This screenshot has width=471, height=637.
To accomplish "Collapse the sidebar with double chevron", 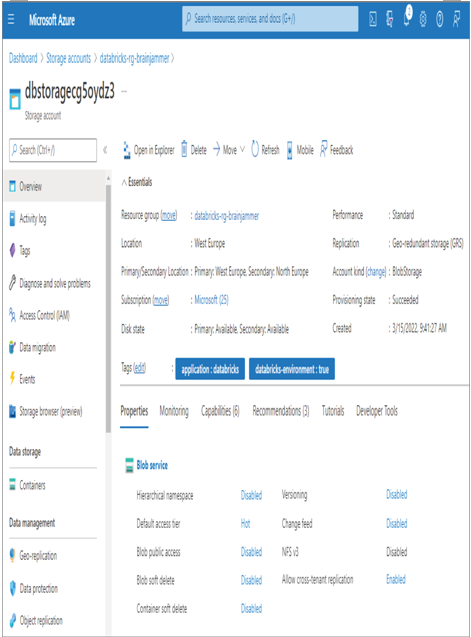I will click(x=105, y=150).
